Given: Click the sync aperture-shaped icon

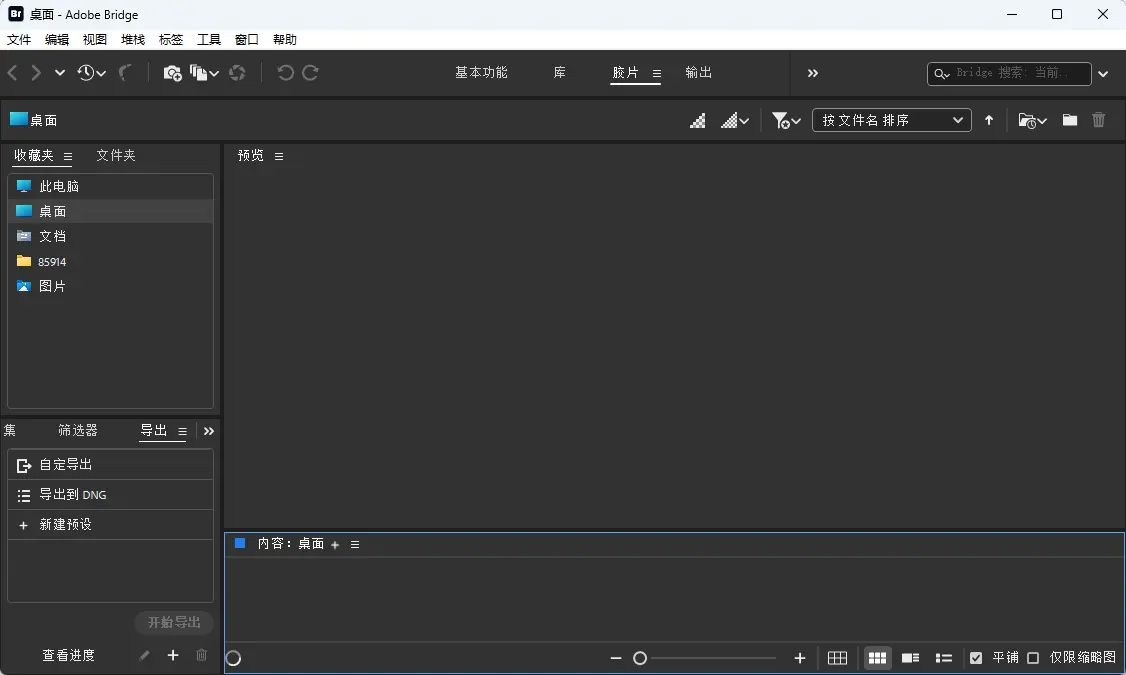Looking at the screenshot, I should pos(237,73).
